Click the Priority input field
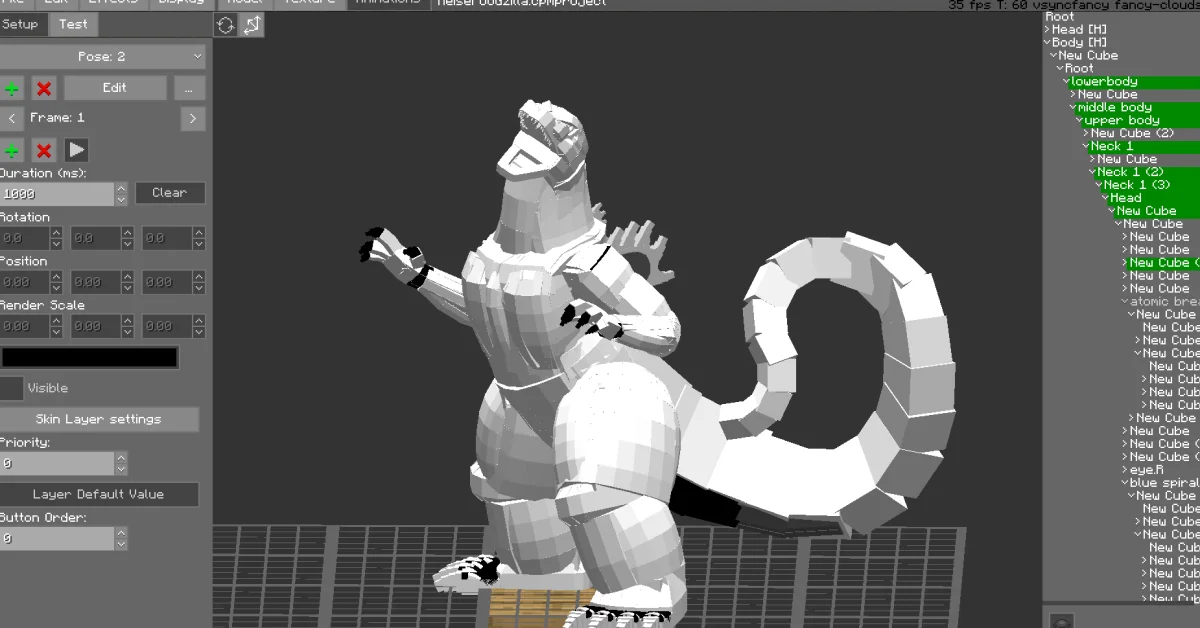Screen dimensions: 1200x628 pyautogui.click(x=57, y=464)
